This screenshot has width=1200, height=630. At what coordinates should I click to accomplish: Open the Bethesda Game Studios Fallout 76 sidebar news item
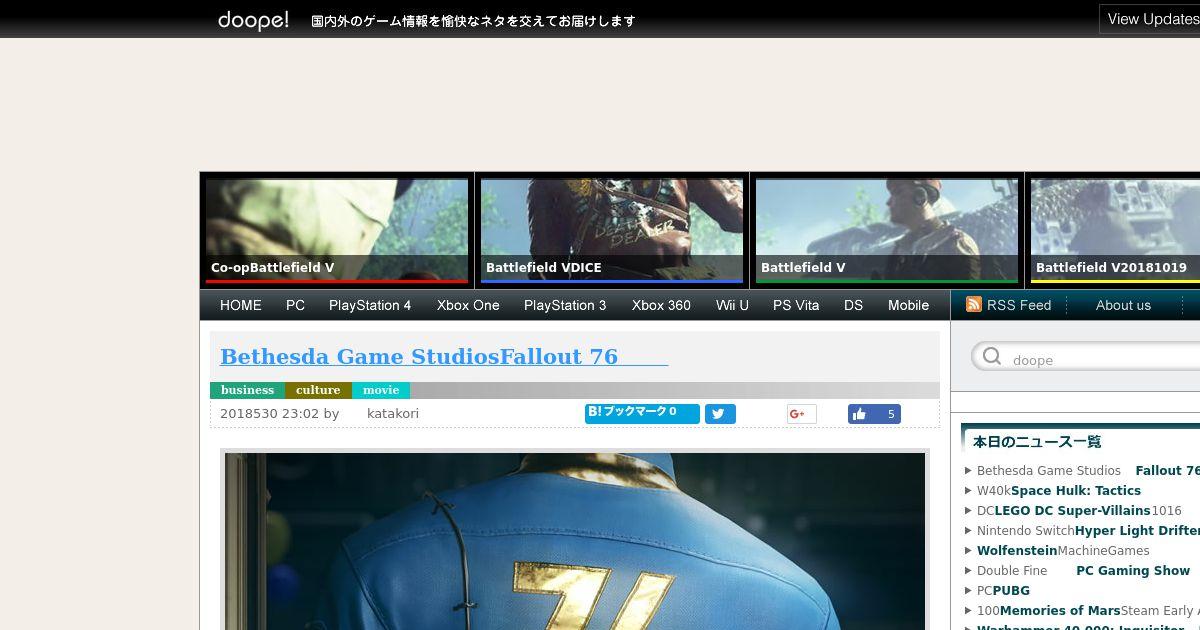coord(1088,470)
